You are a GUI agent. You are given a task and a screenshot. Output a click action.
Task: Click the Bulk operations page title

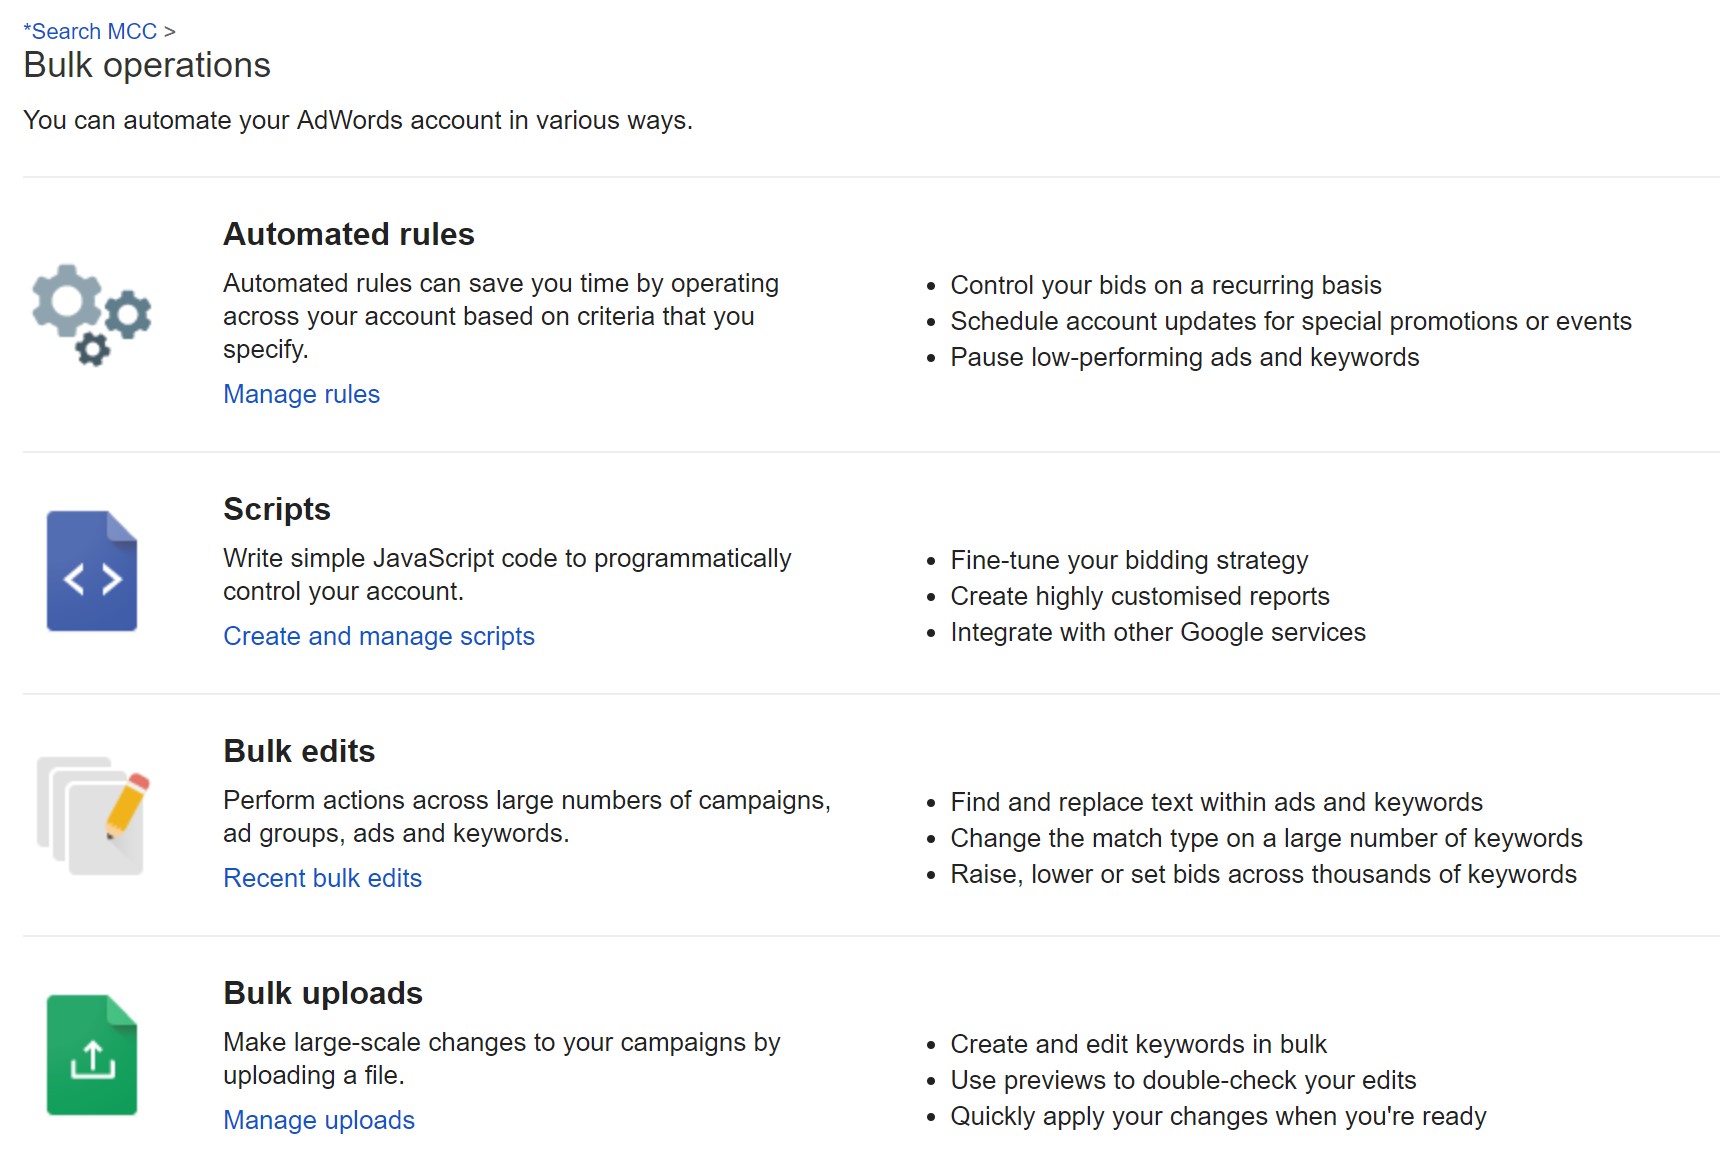(x=147, y=65)
